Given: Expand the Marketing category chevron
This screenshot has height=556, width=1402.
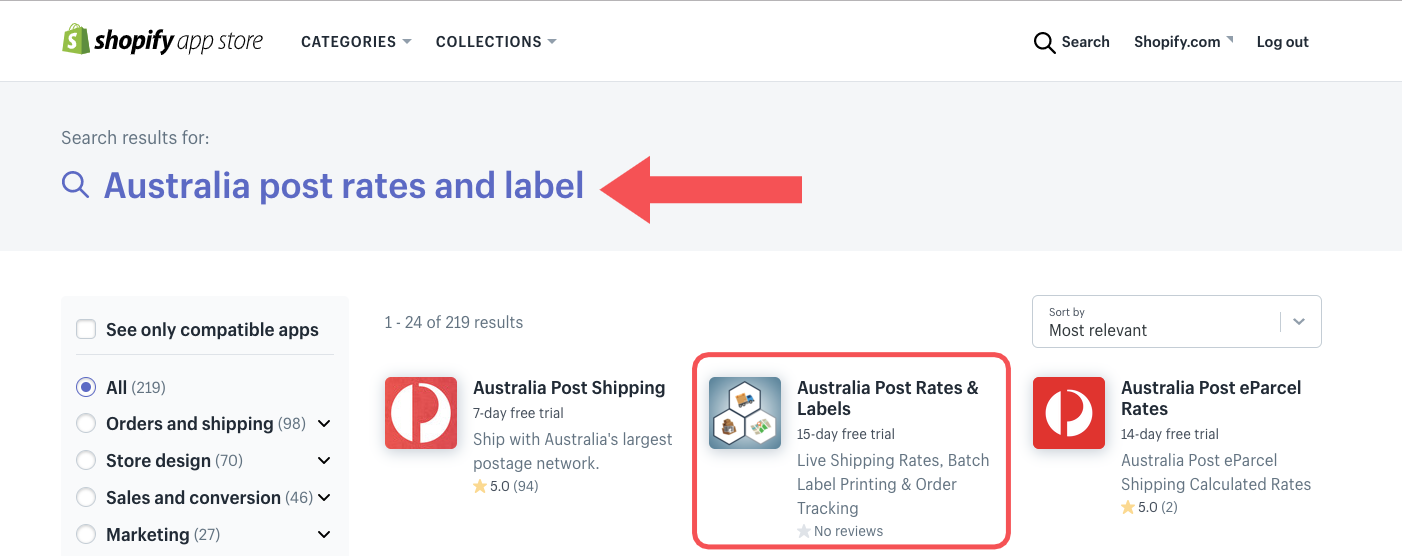Looking at the screenshot, I should [324, 535].
